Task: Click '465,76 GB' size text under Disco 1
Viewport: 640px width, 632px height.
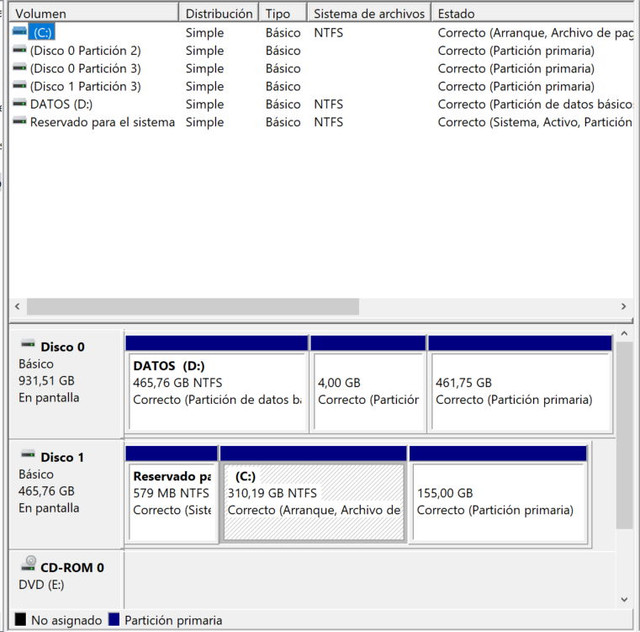Action: (x=47, y=491)
